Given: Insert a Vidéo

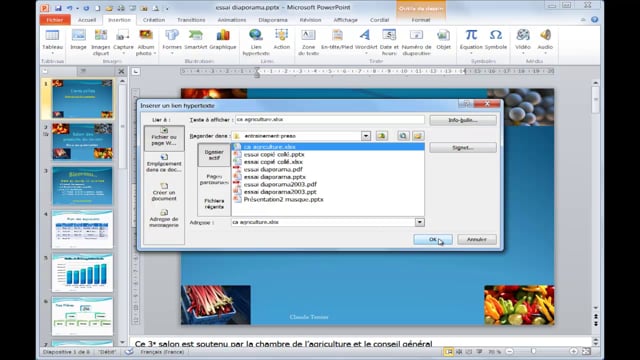Looking at the screenshot, I should point(523,42).
